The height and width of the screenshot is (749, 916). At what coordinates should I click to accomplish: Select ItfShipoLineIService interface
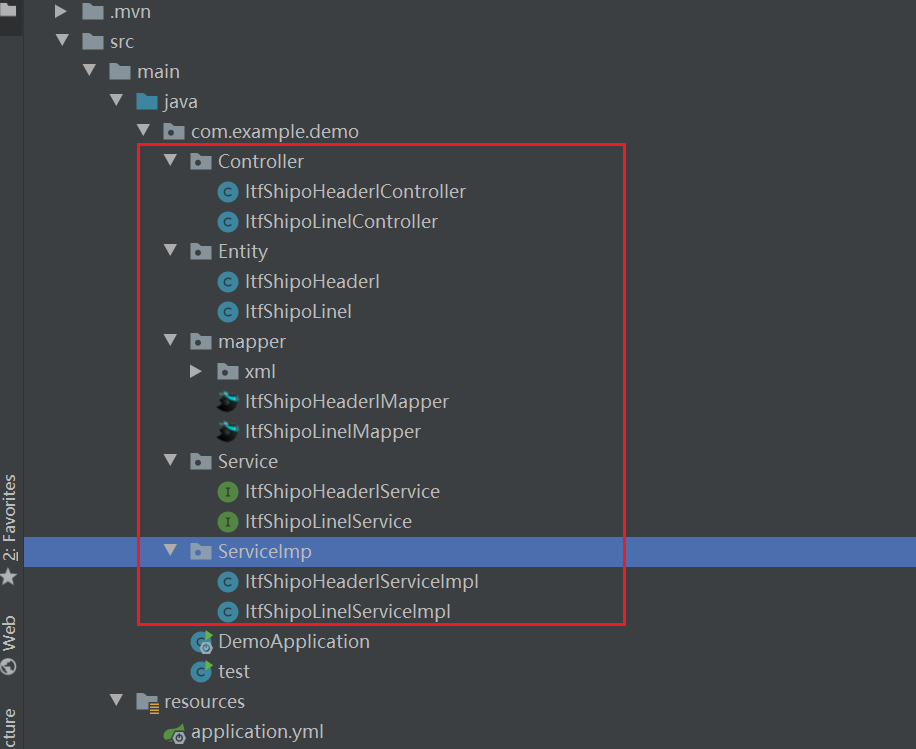click(x=328, y=521)
